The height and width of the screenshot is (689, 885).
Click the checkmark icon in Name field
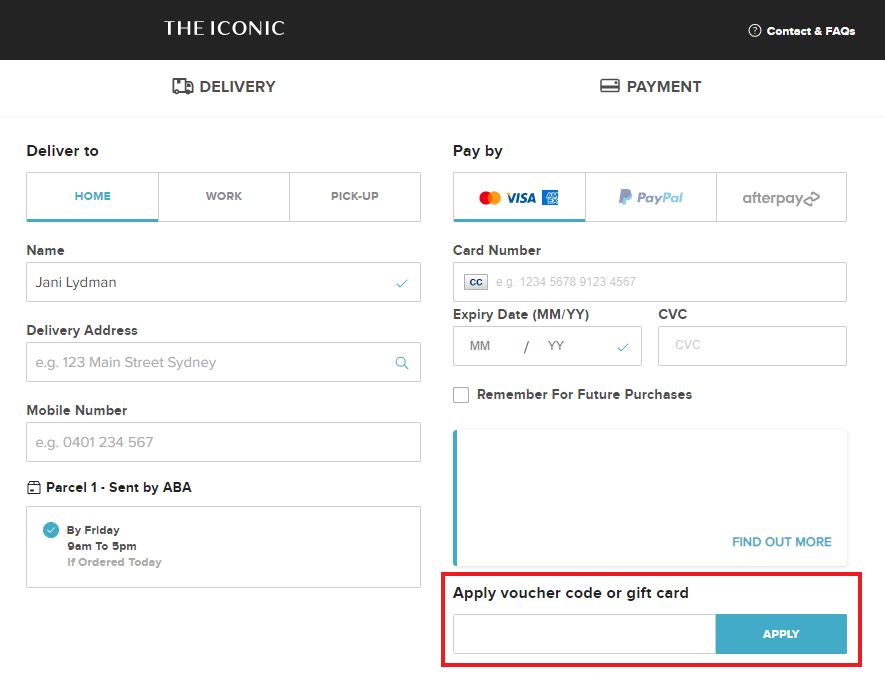pyautogui.click(x=402, y=283)
